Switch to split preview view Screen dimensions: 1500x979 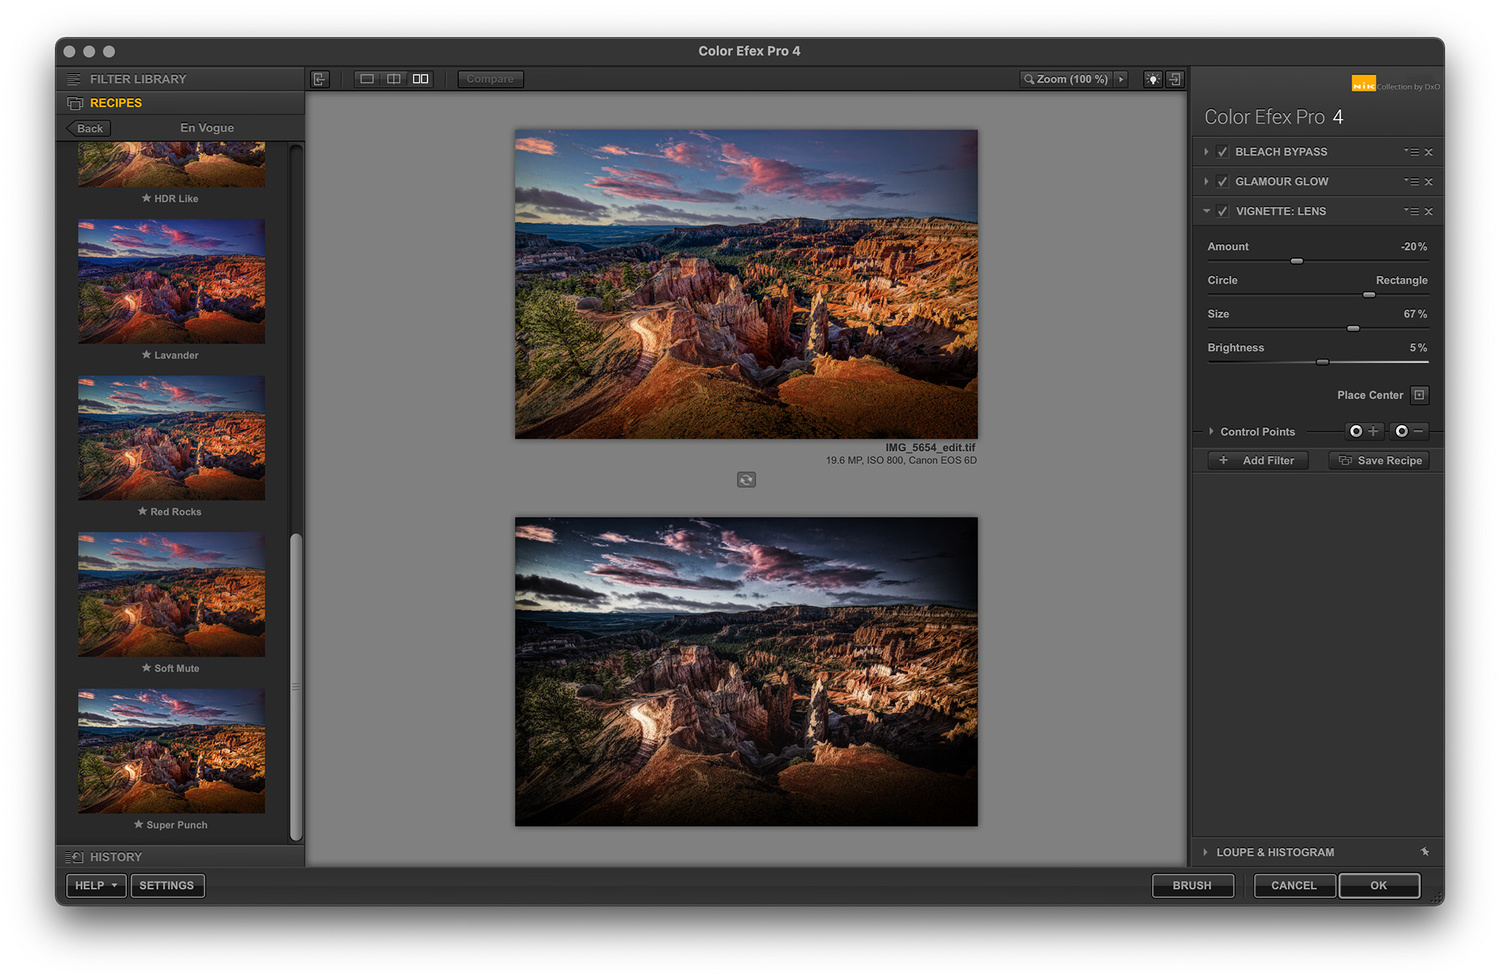tap(394, 79)
